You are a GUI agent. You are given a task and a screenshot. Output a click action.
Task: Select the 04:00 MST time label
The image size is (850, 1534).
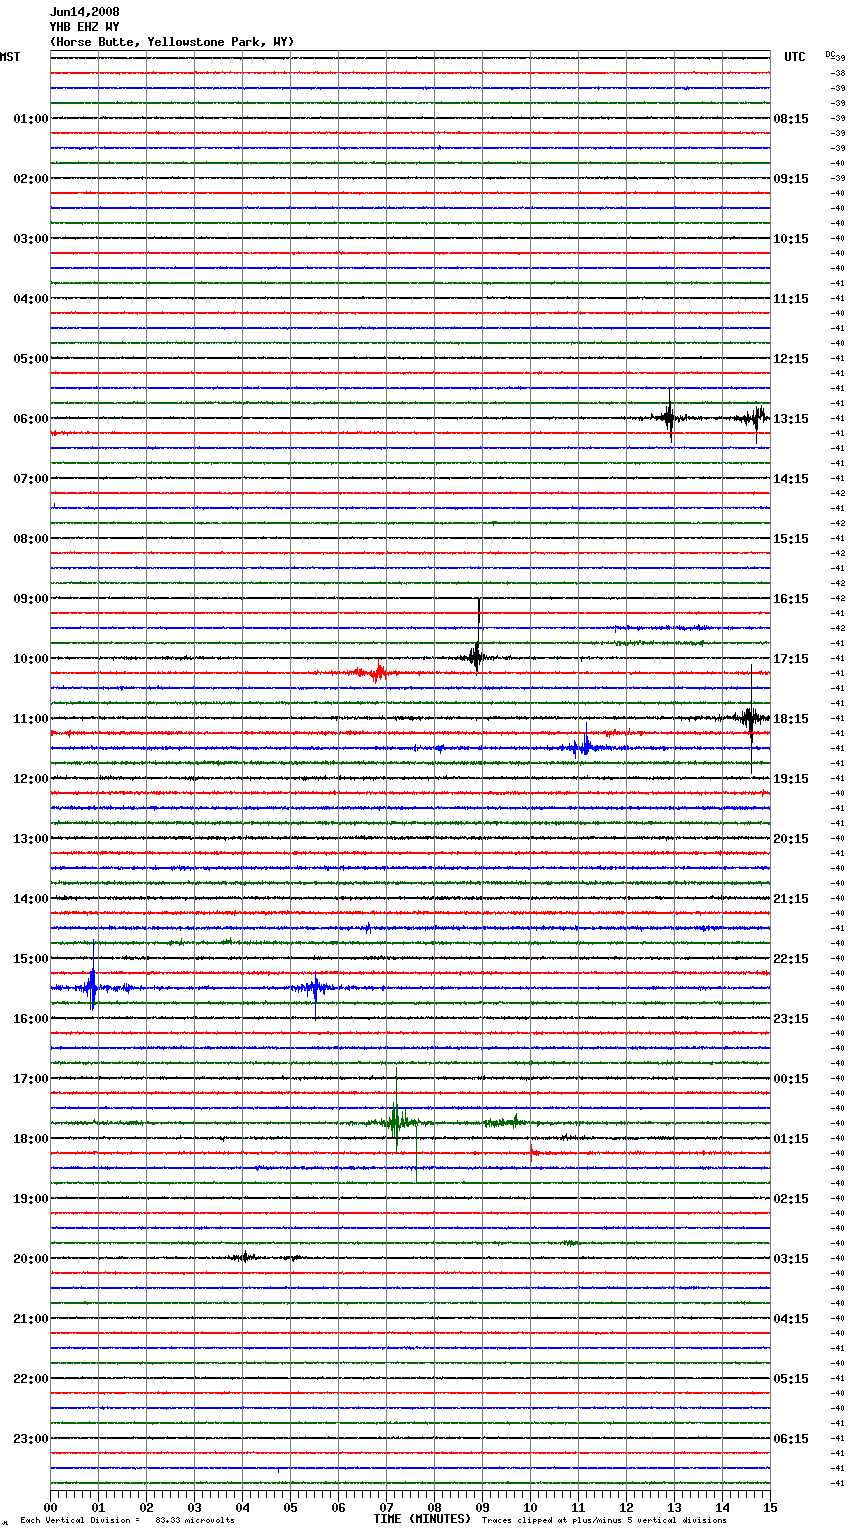point(31,299)
